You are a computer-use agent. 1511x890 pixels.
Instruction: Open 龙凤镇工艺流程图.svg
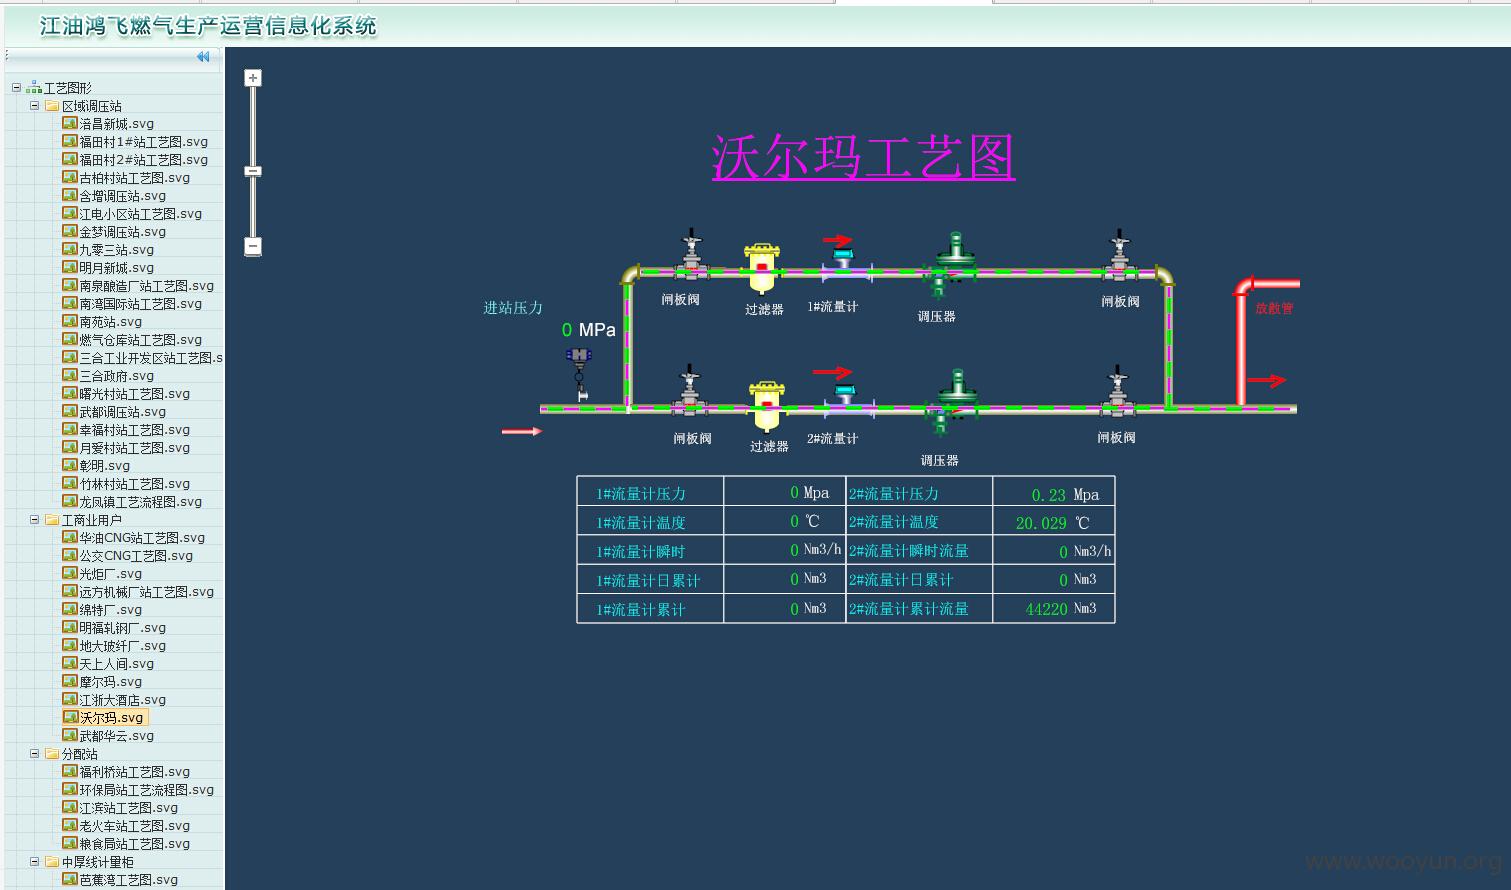141,502
